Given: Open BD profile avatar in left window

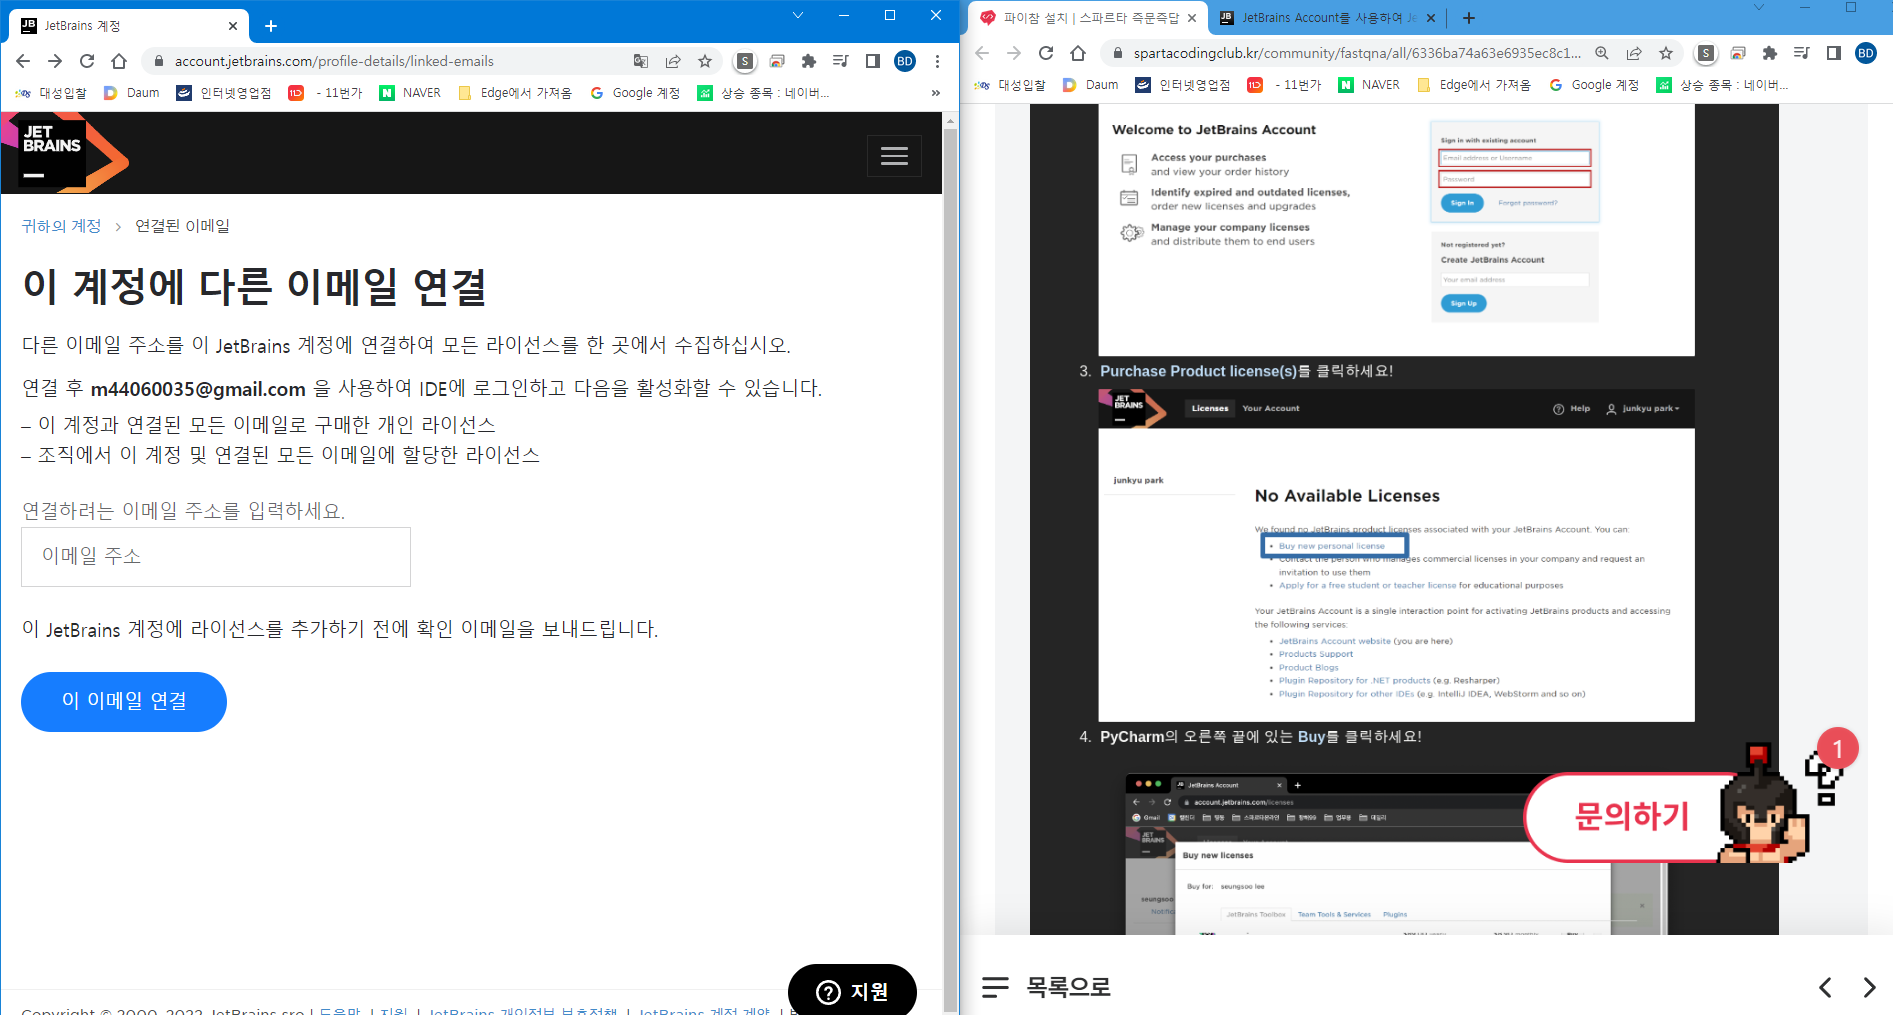Looking at the screenshot, I should pos(905,61).
